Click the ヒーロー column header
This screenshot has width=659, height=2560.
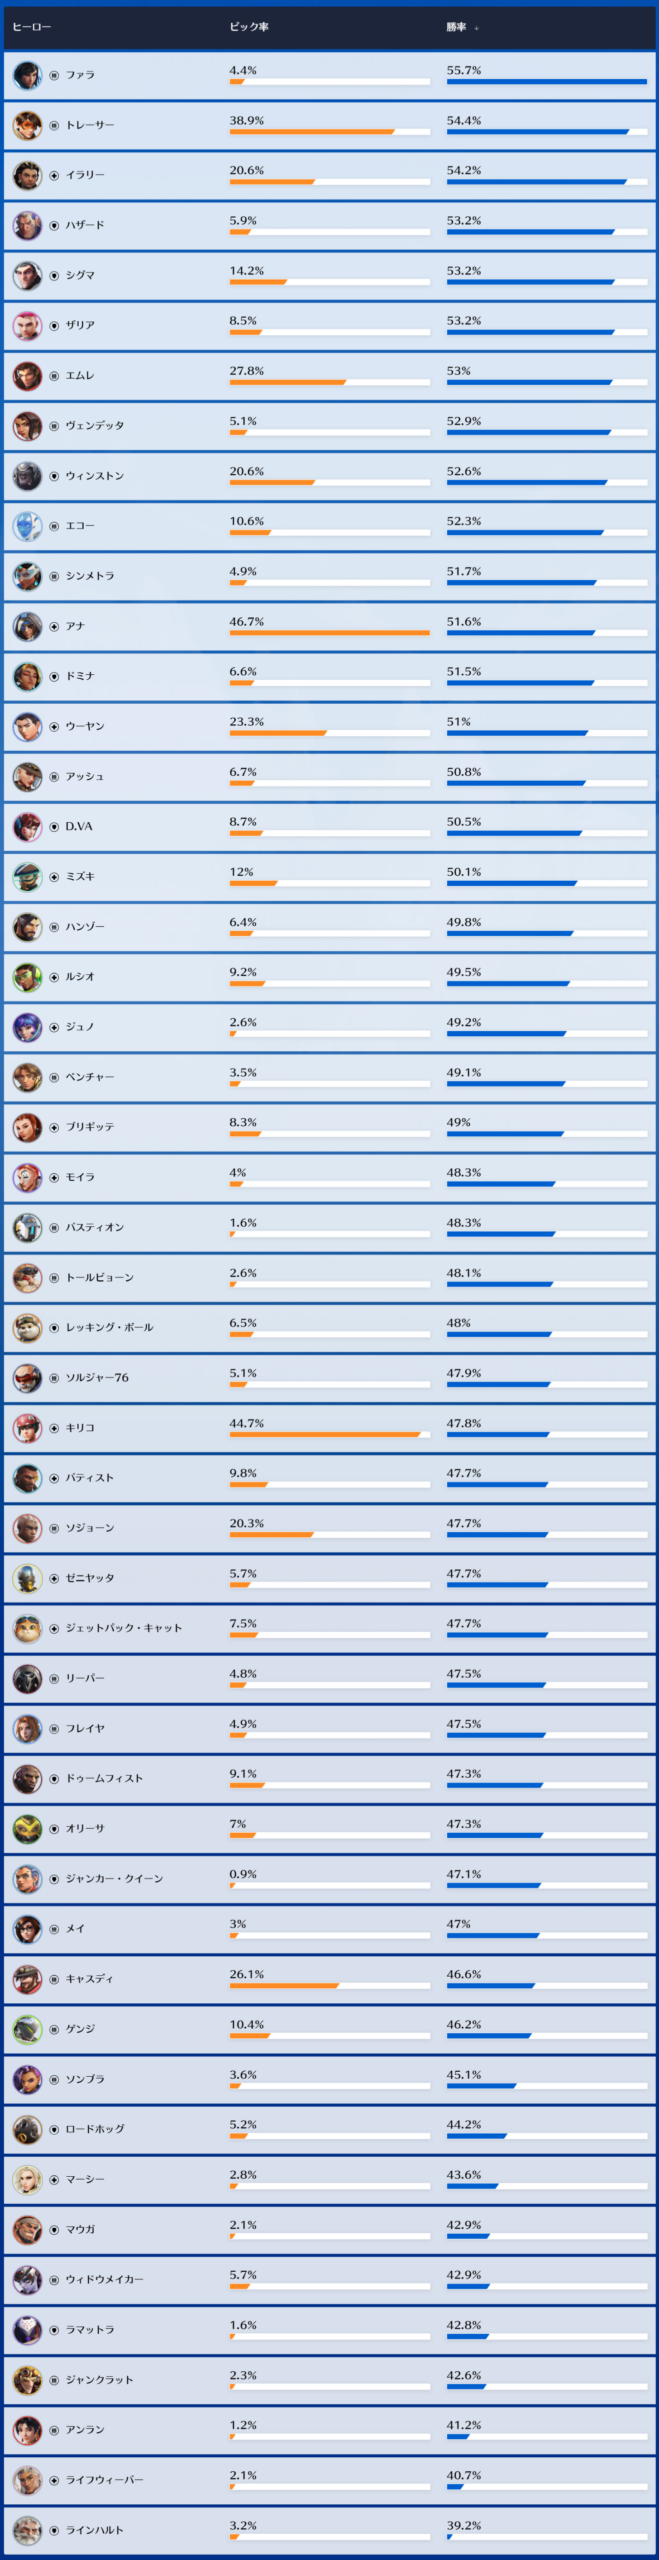click(31, 27)
